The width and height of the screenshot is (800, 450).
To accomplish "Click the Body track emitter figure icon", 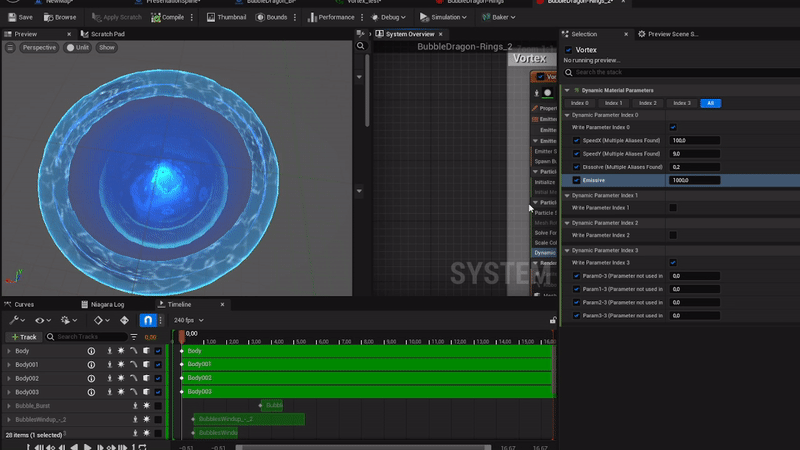I will pos(109,351).
